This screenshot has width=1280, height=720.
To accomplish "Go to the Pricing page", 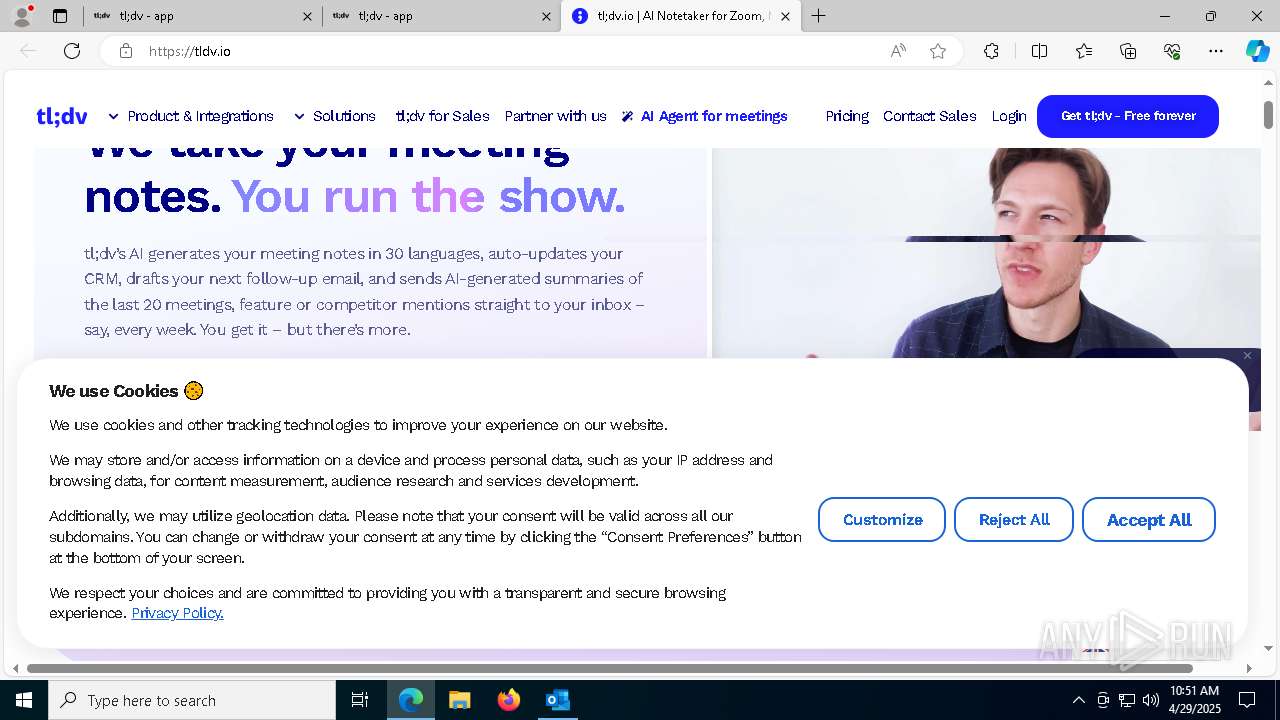I will pyautogui.click(x=847, y=116).
